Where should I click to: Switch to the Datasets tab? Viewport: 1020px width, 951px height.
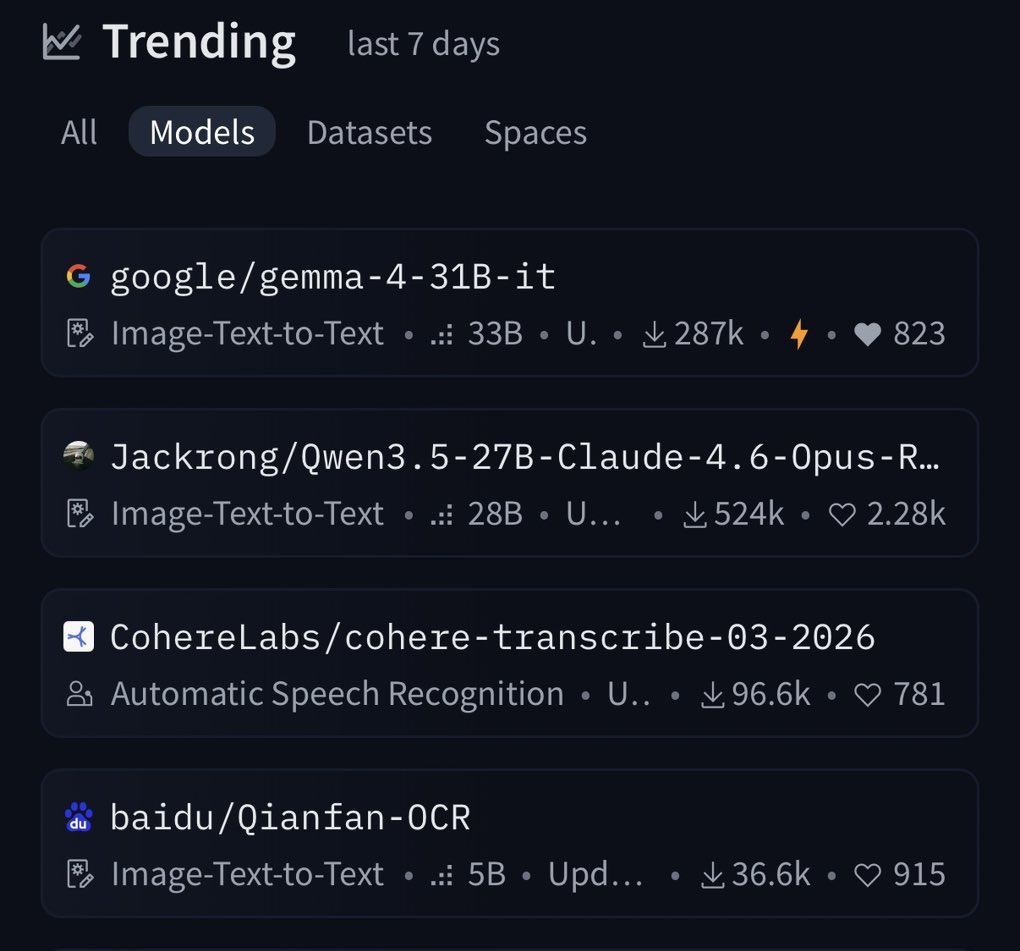369,132
